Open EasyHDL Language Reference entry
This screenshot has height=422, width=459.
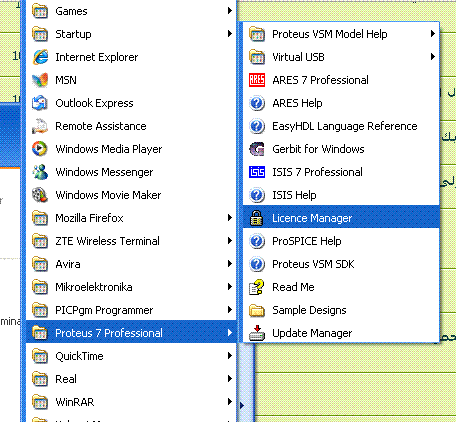[341, 126]
